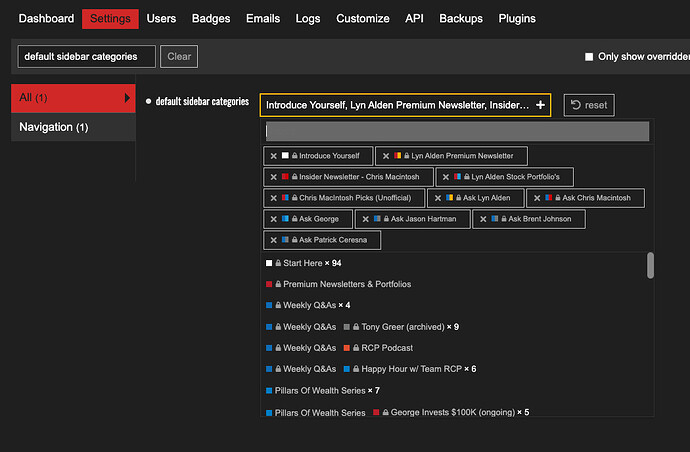Click lock icon beside George Invests $100K
The image size is (690, 452).
pyautogui.click(x=385, y=412)
